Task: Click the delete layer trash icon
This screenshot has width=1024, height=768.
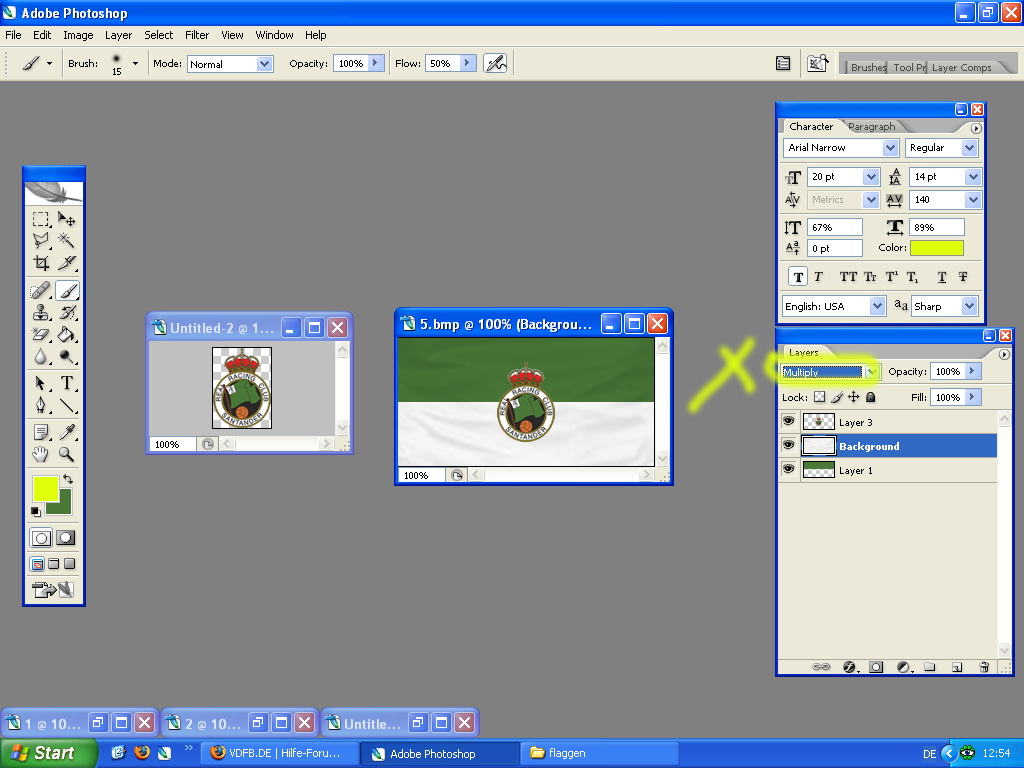Action: pyautogui.click(x=984, y=666)
